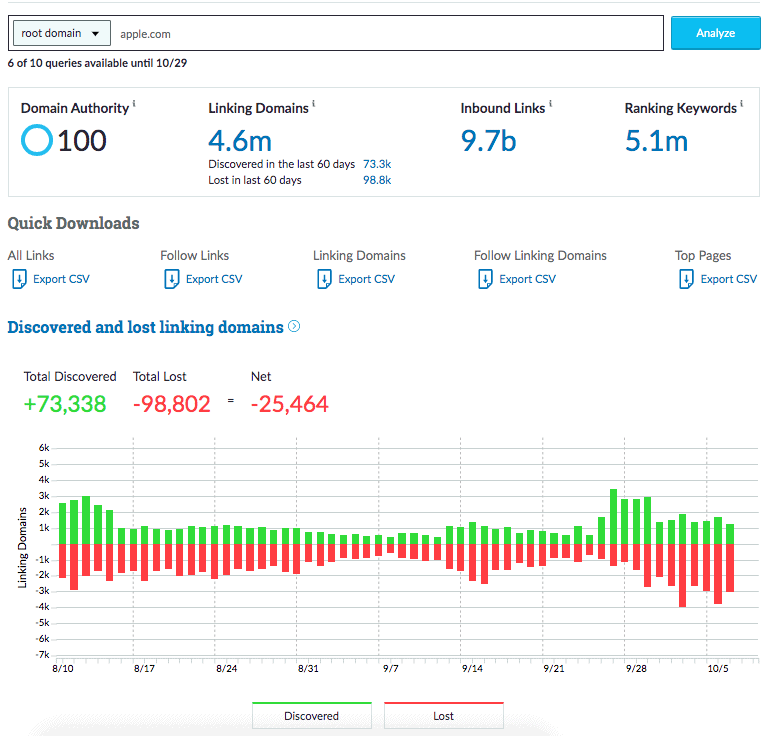The height and width of the screenshot is (736, 774).
Task: Click the +73,338 Total Discovered value
Action: (x=65, y=404)
